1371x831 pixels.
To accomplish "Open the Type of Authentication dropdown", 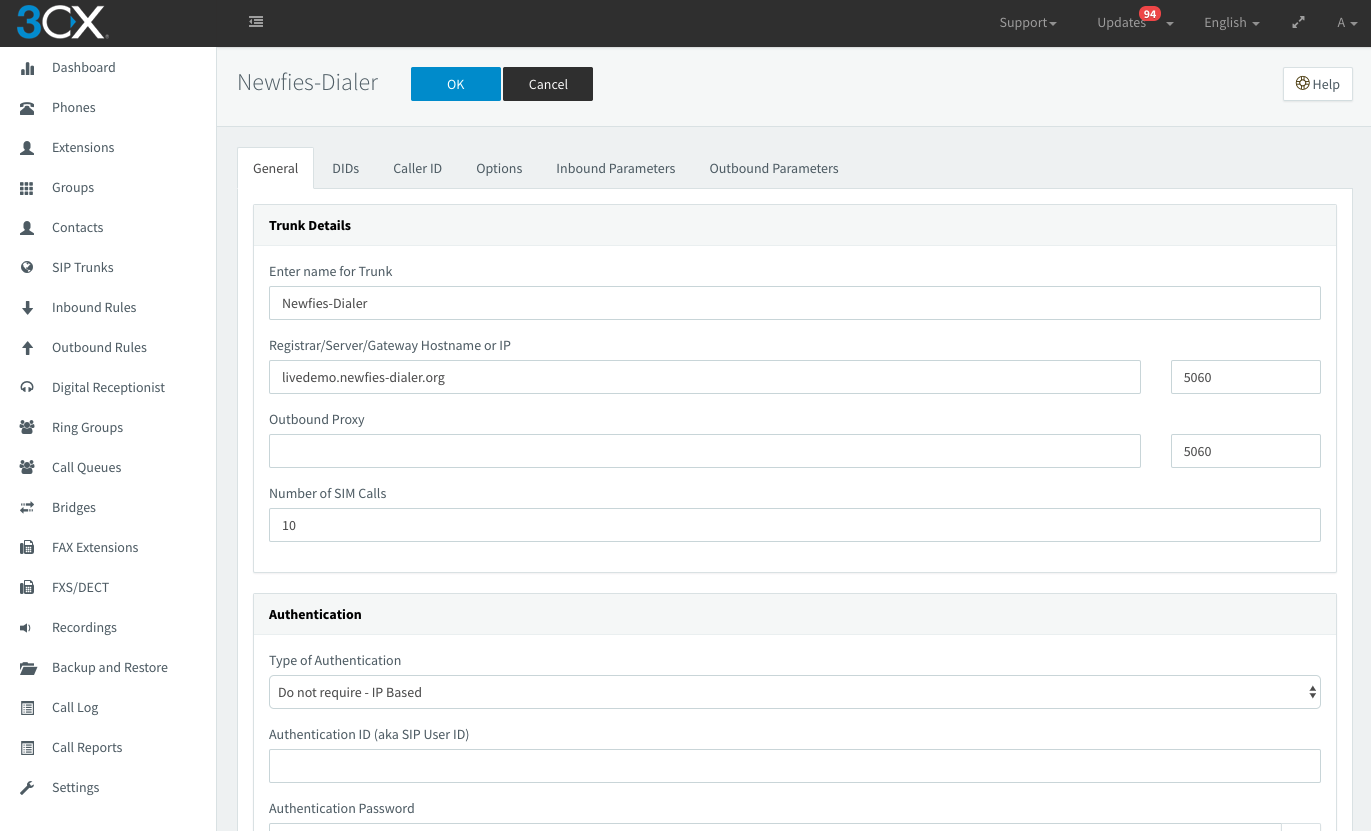I will pos(794,692).
